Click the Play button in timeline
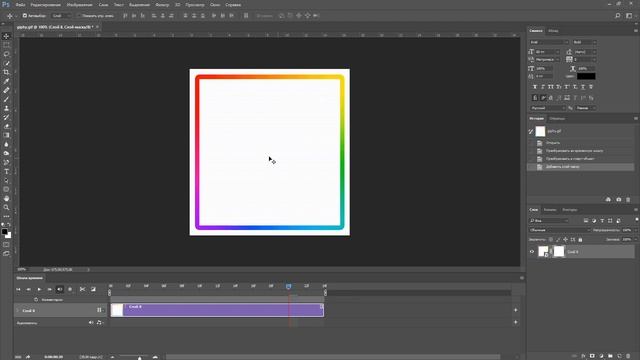 (39, 289)
